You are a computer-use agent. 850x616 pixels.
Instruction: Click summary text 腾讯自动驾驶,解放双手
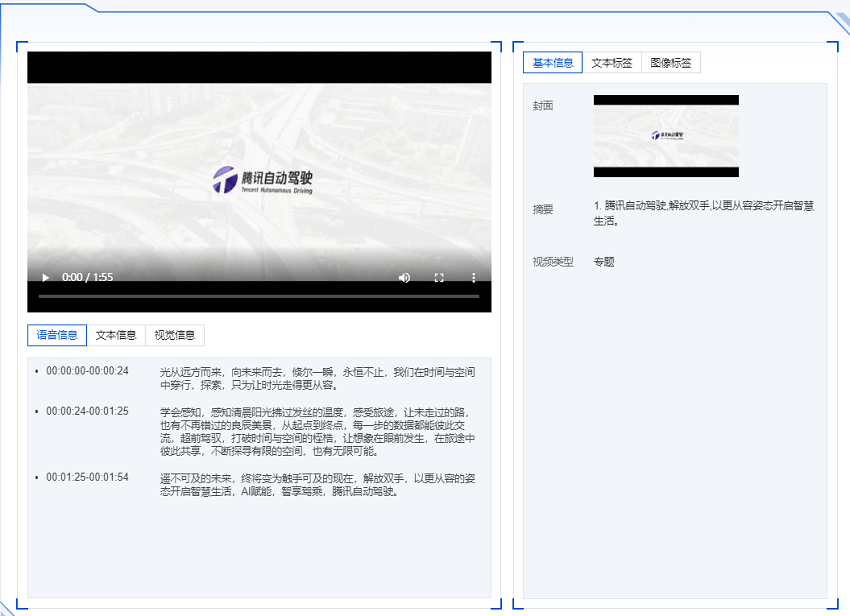point(704,213)
